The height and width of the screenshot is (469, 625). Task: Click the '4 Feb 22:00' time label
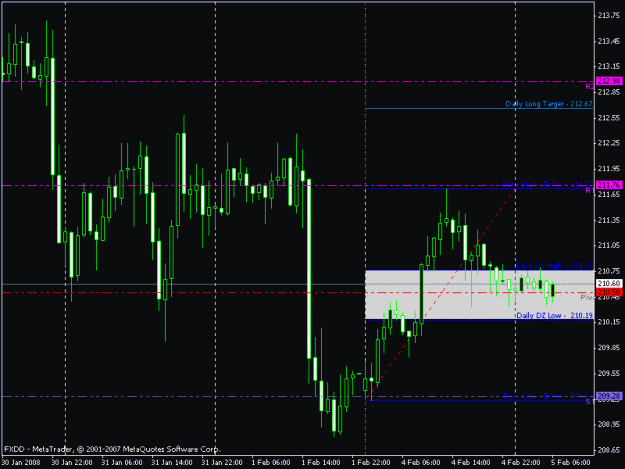[521, 462]
